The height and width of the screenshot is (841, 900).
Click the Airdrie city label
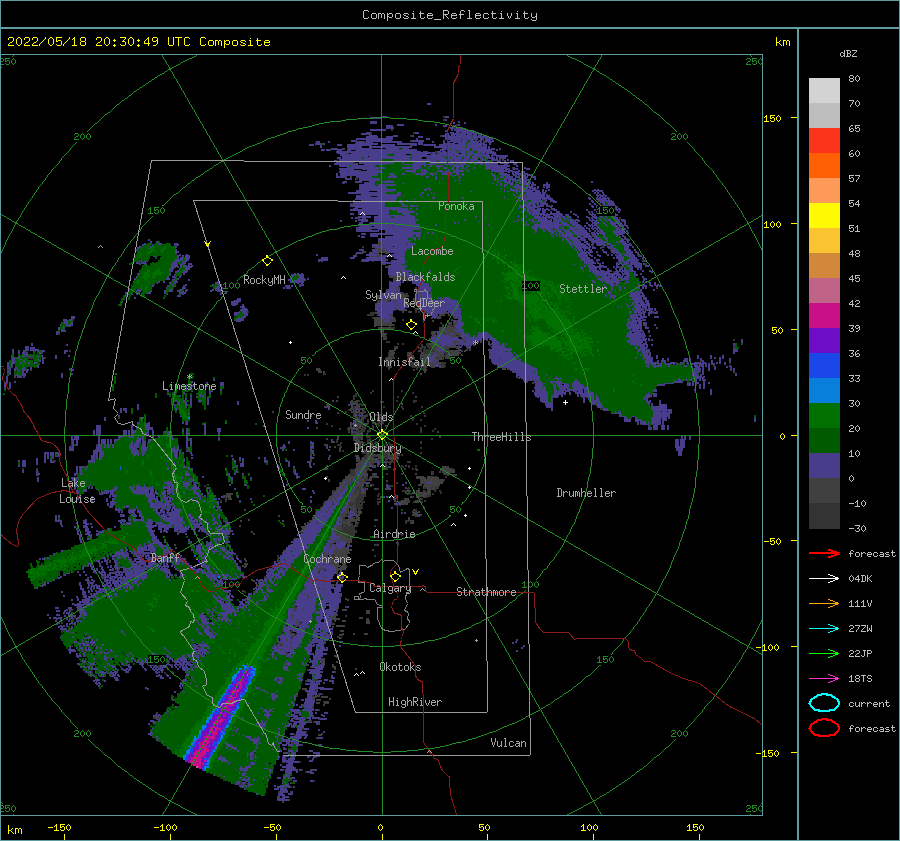(394, 534)
